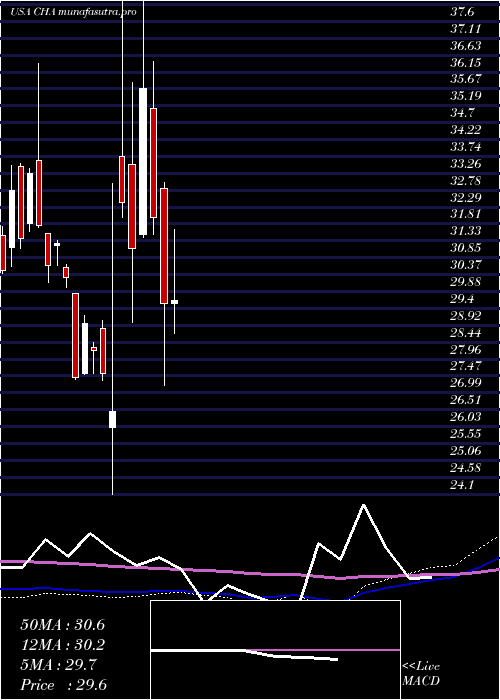Click the '12MA : 30.2' readout
Image resolution: width=500 pixels, height=700 pixels.
click(x=62, y=645)
